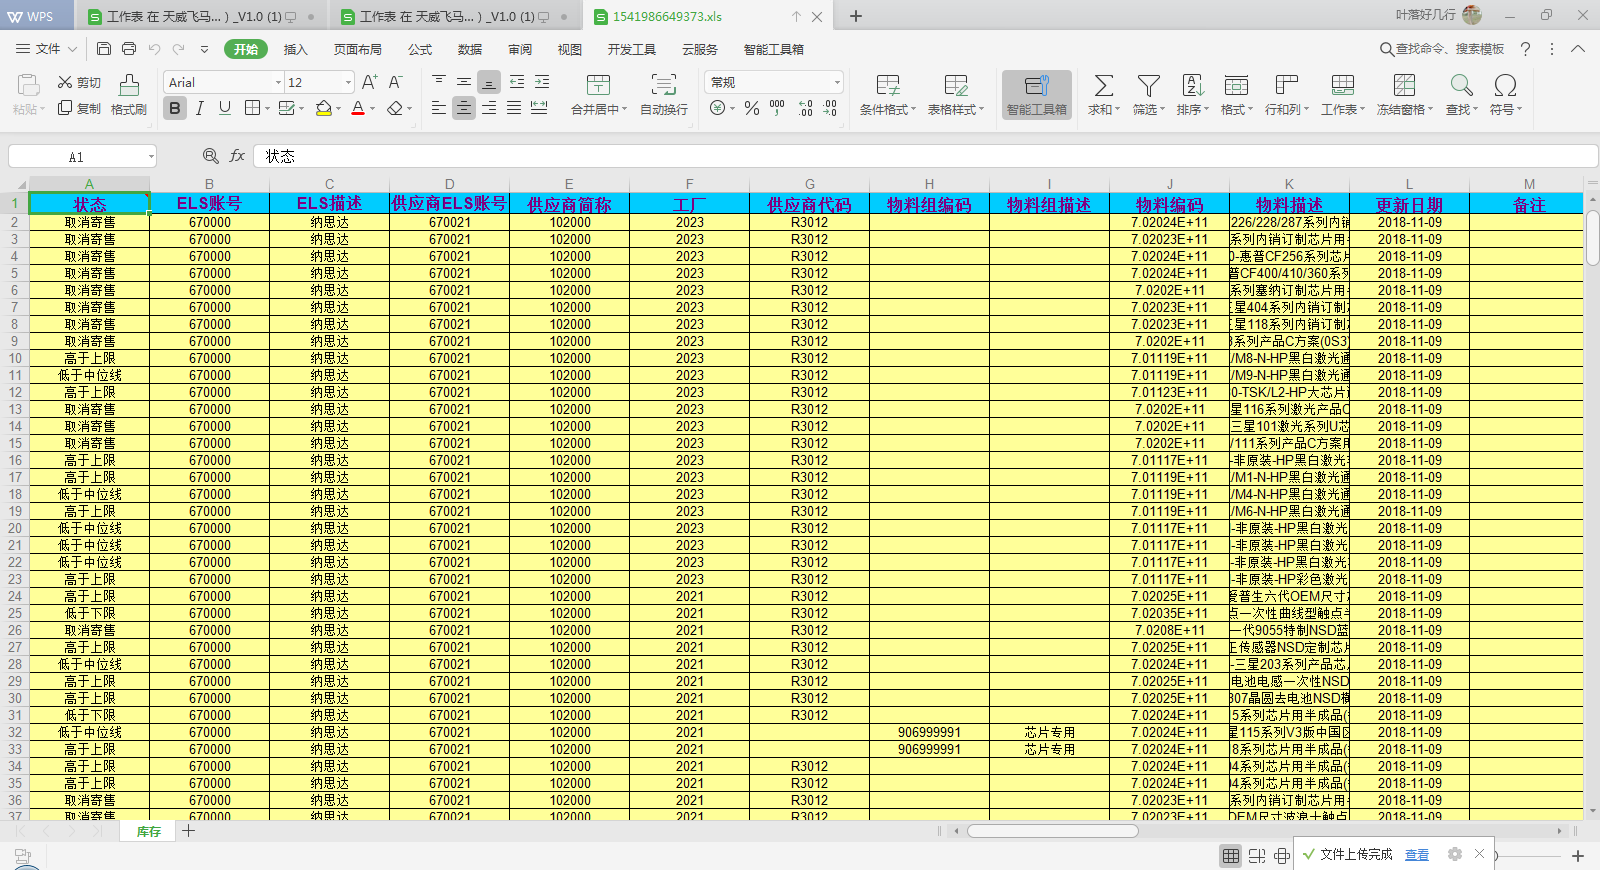This screenshot has height=870, width=1600.
Task: Click the Print icon
Action: click(x=129, y=48)
